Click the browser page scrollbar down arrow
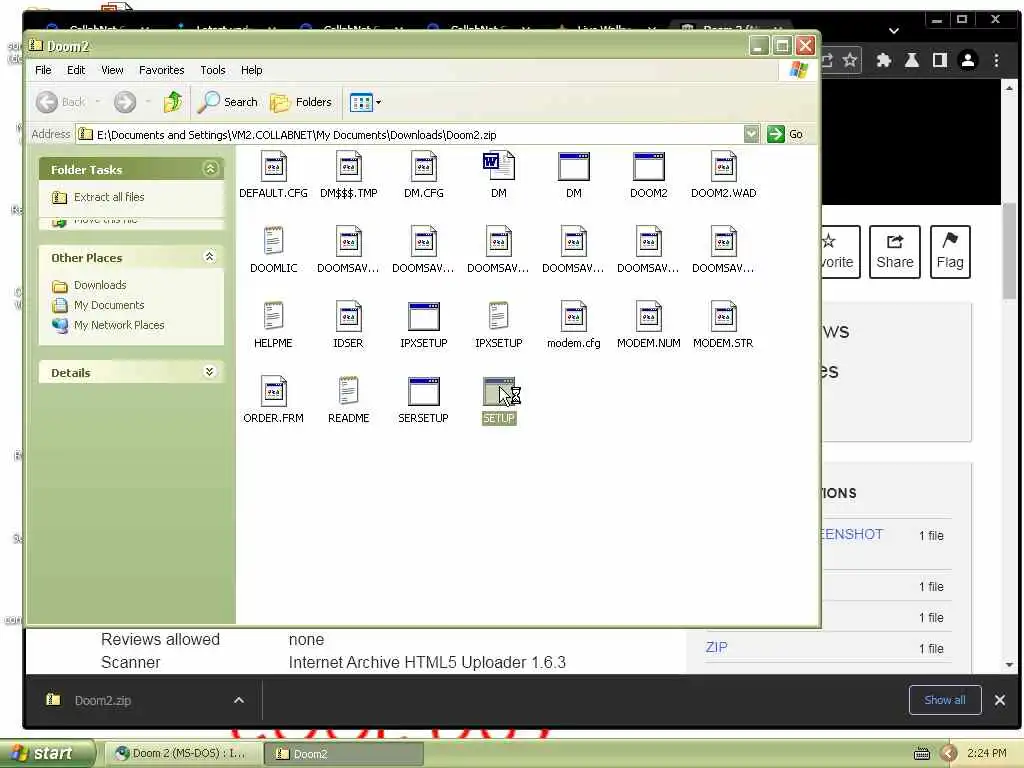The width and height of the screenshot is (1024, 768). tap(1010, 665)
